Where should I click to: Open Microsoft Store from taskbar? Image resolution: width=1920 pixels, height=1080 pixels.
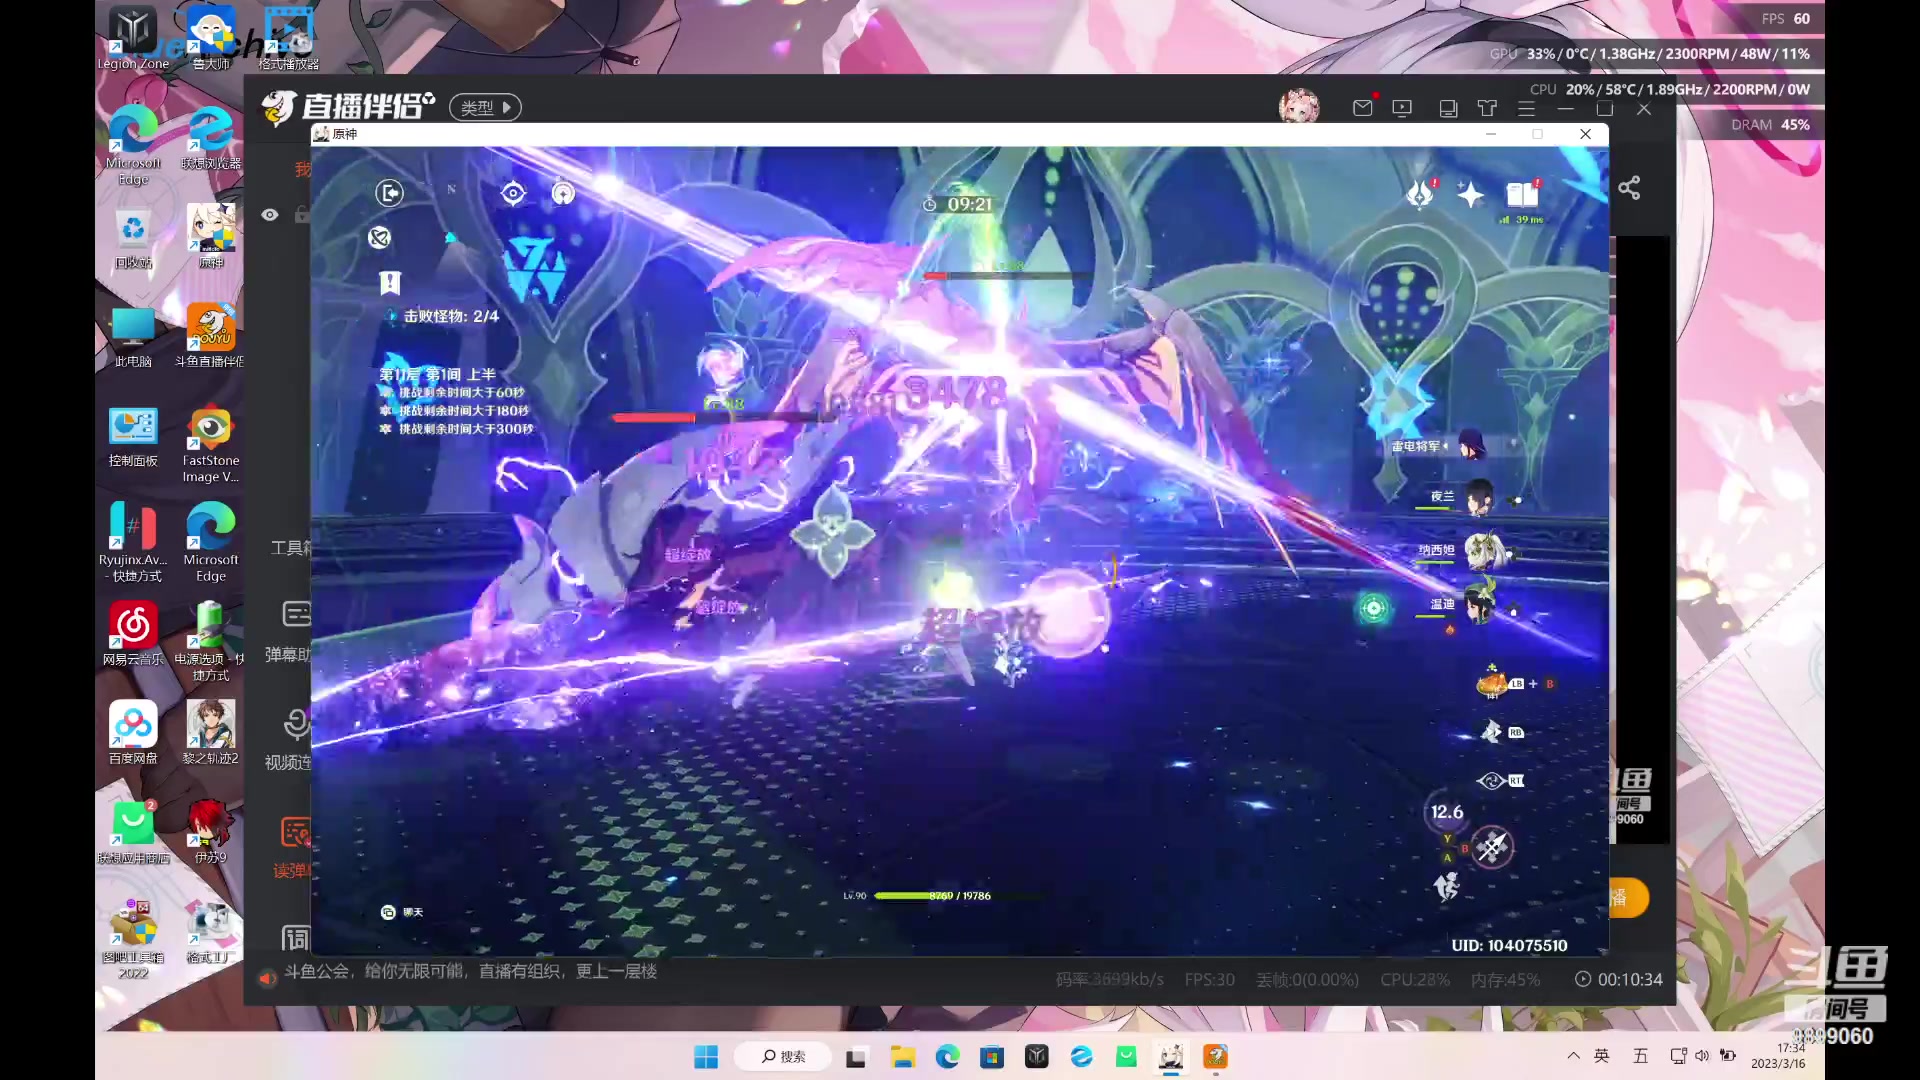pyautogui.click(x=992, y=1057)
